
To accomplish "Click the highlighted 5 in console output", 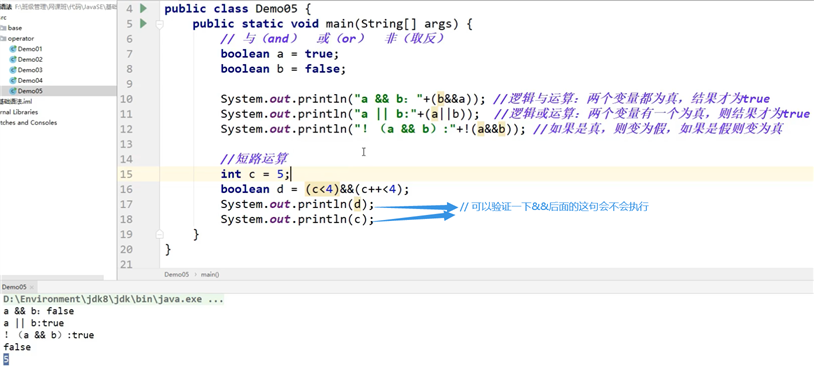I will click(x=6, y=359).
